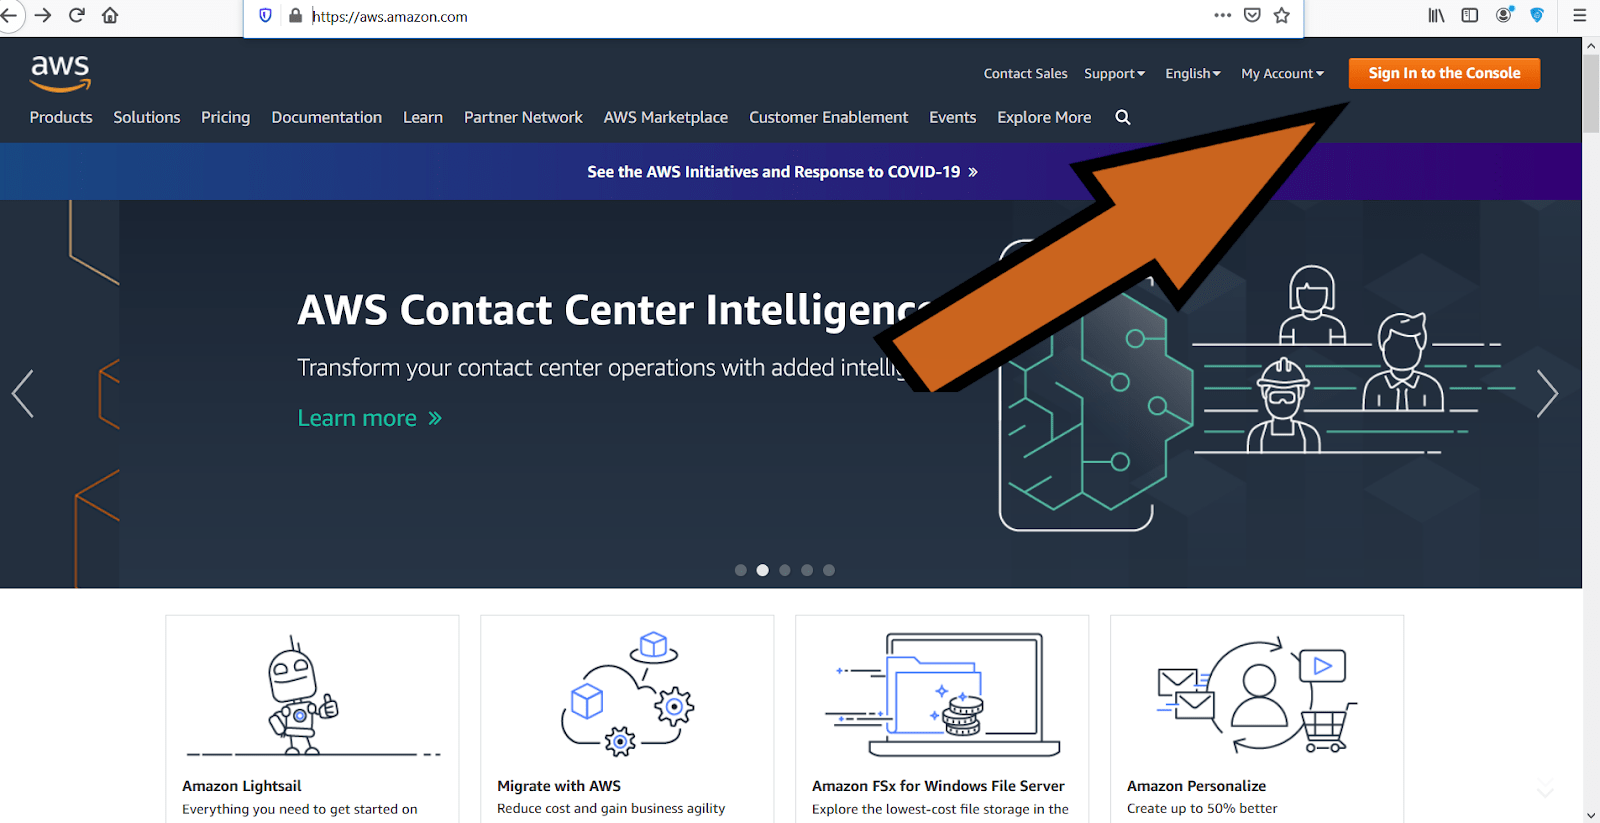The width and height of the screenshot is (1600, 823).
Task: Click Sign In to the Console button
Action: coord(1444,73)
